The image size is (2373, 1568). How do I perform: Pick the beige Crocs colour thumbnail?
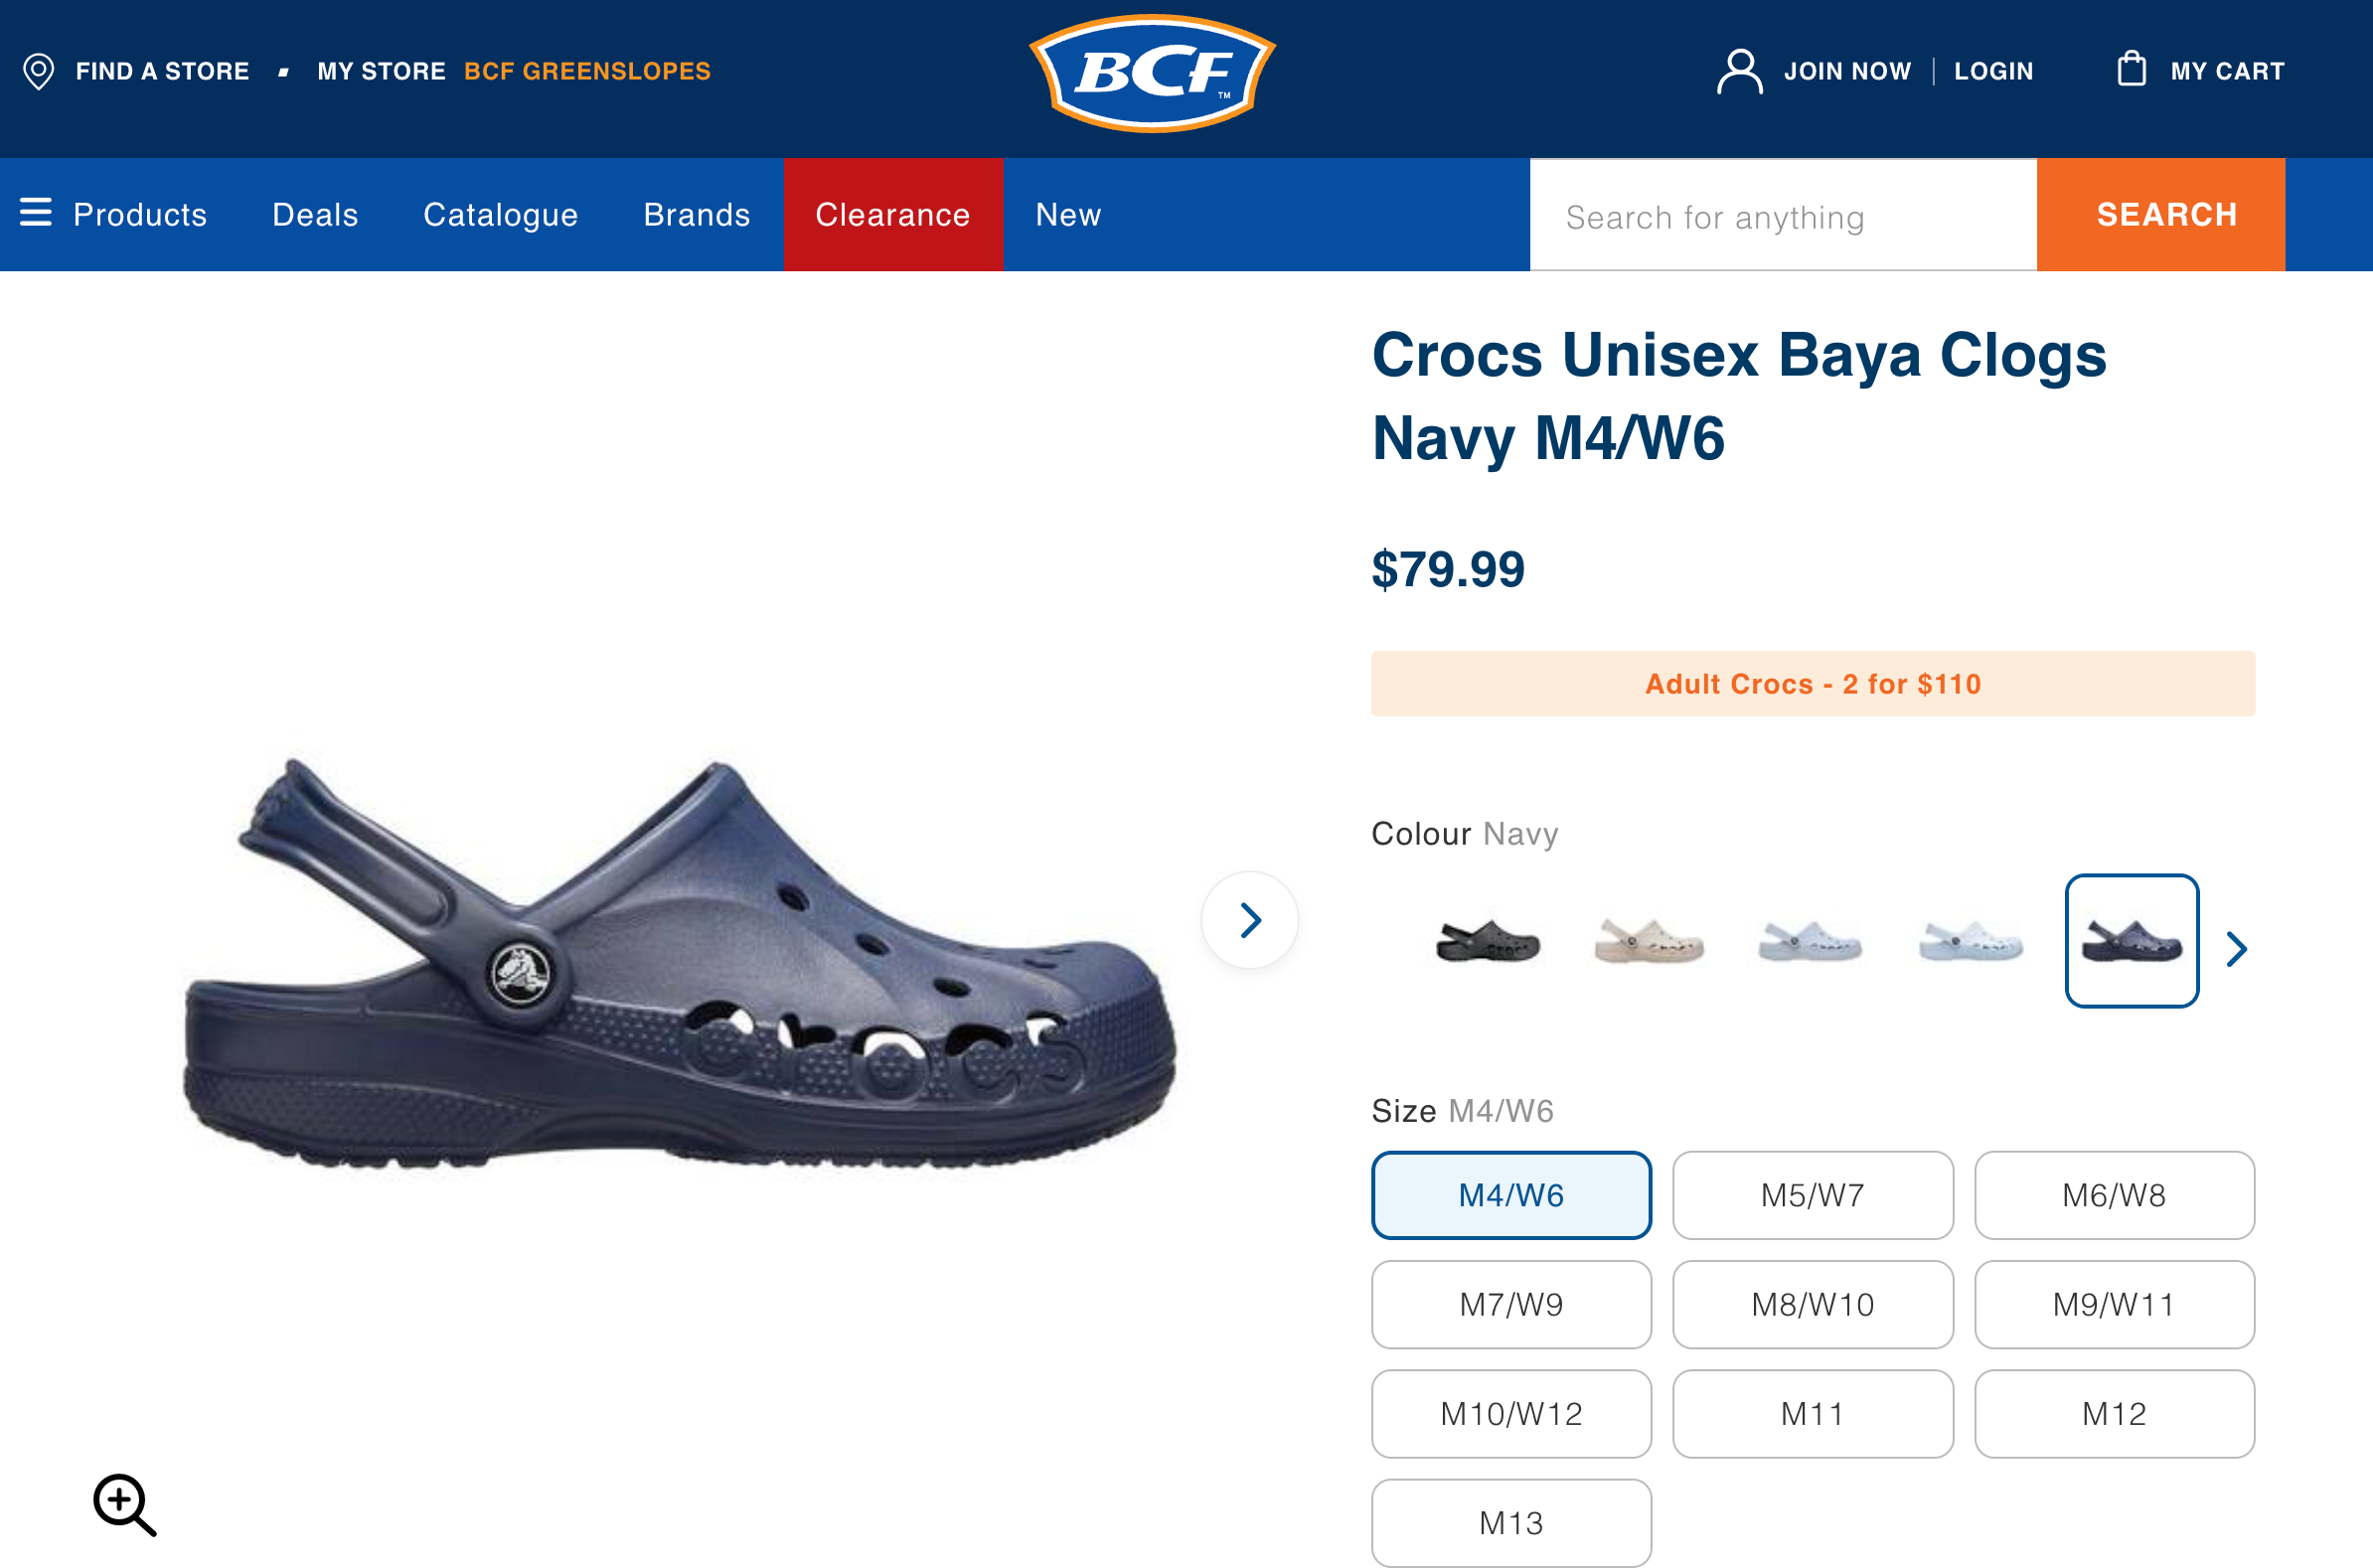pos(1649,942)
